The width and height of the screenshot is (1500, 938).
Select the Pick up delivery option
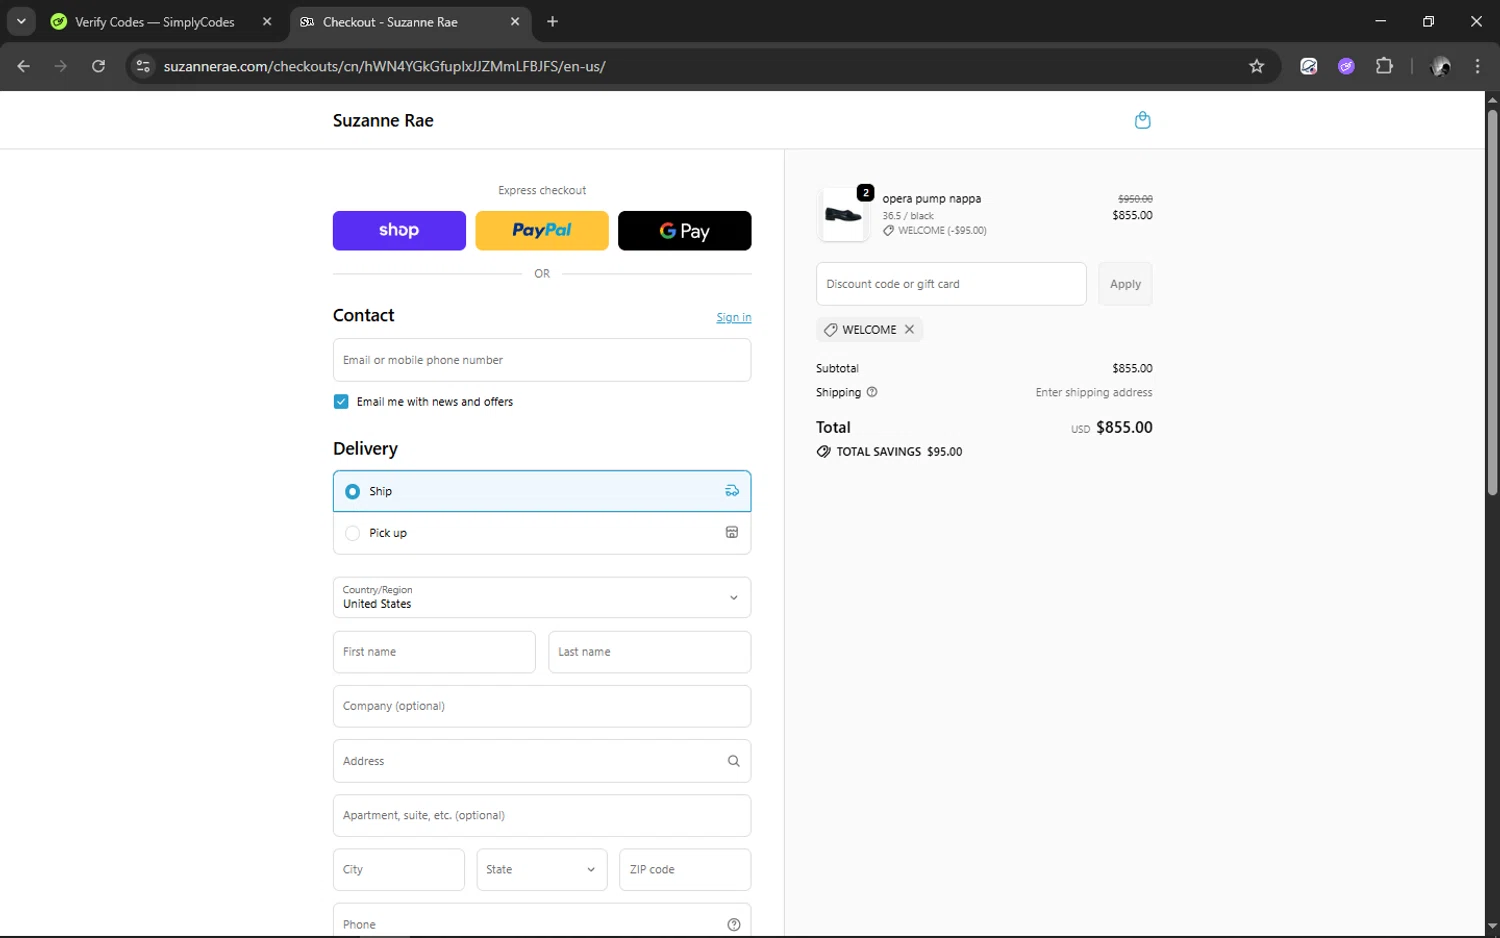[x=542, y=533]
